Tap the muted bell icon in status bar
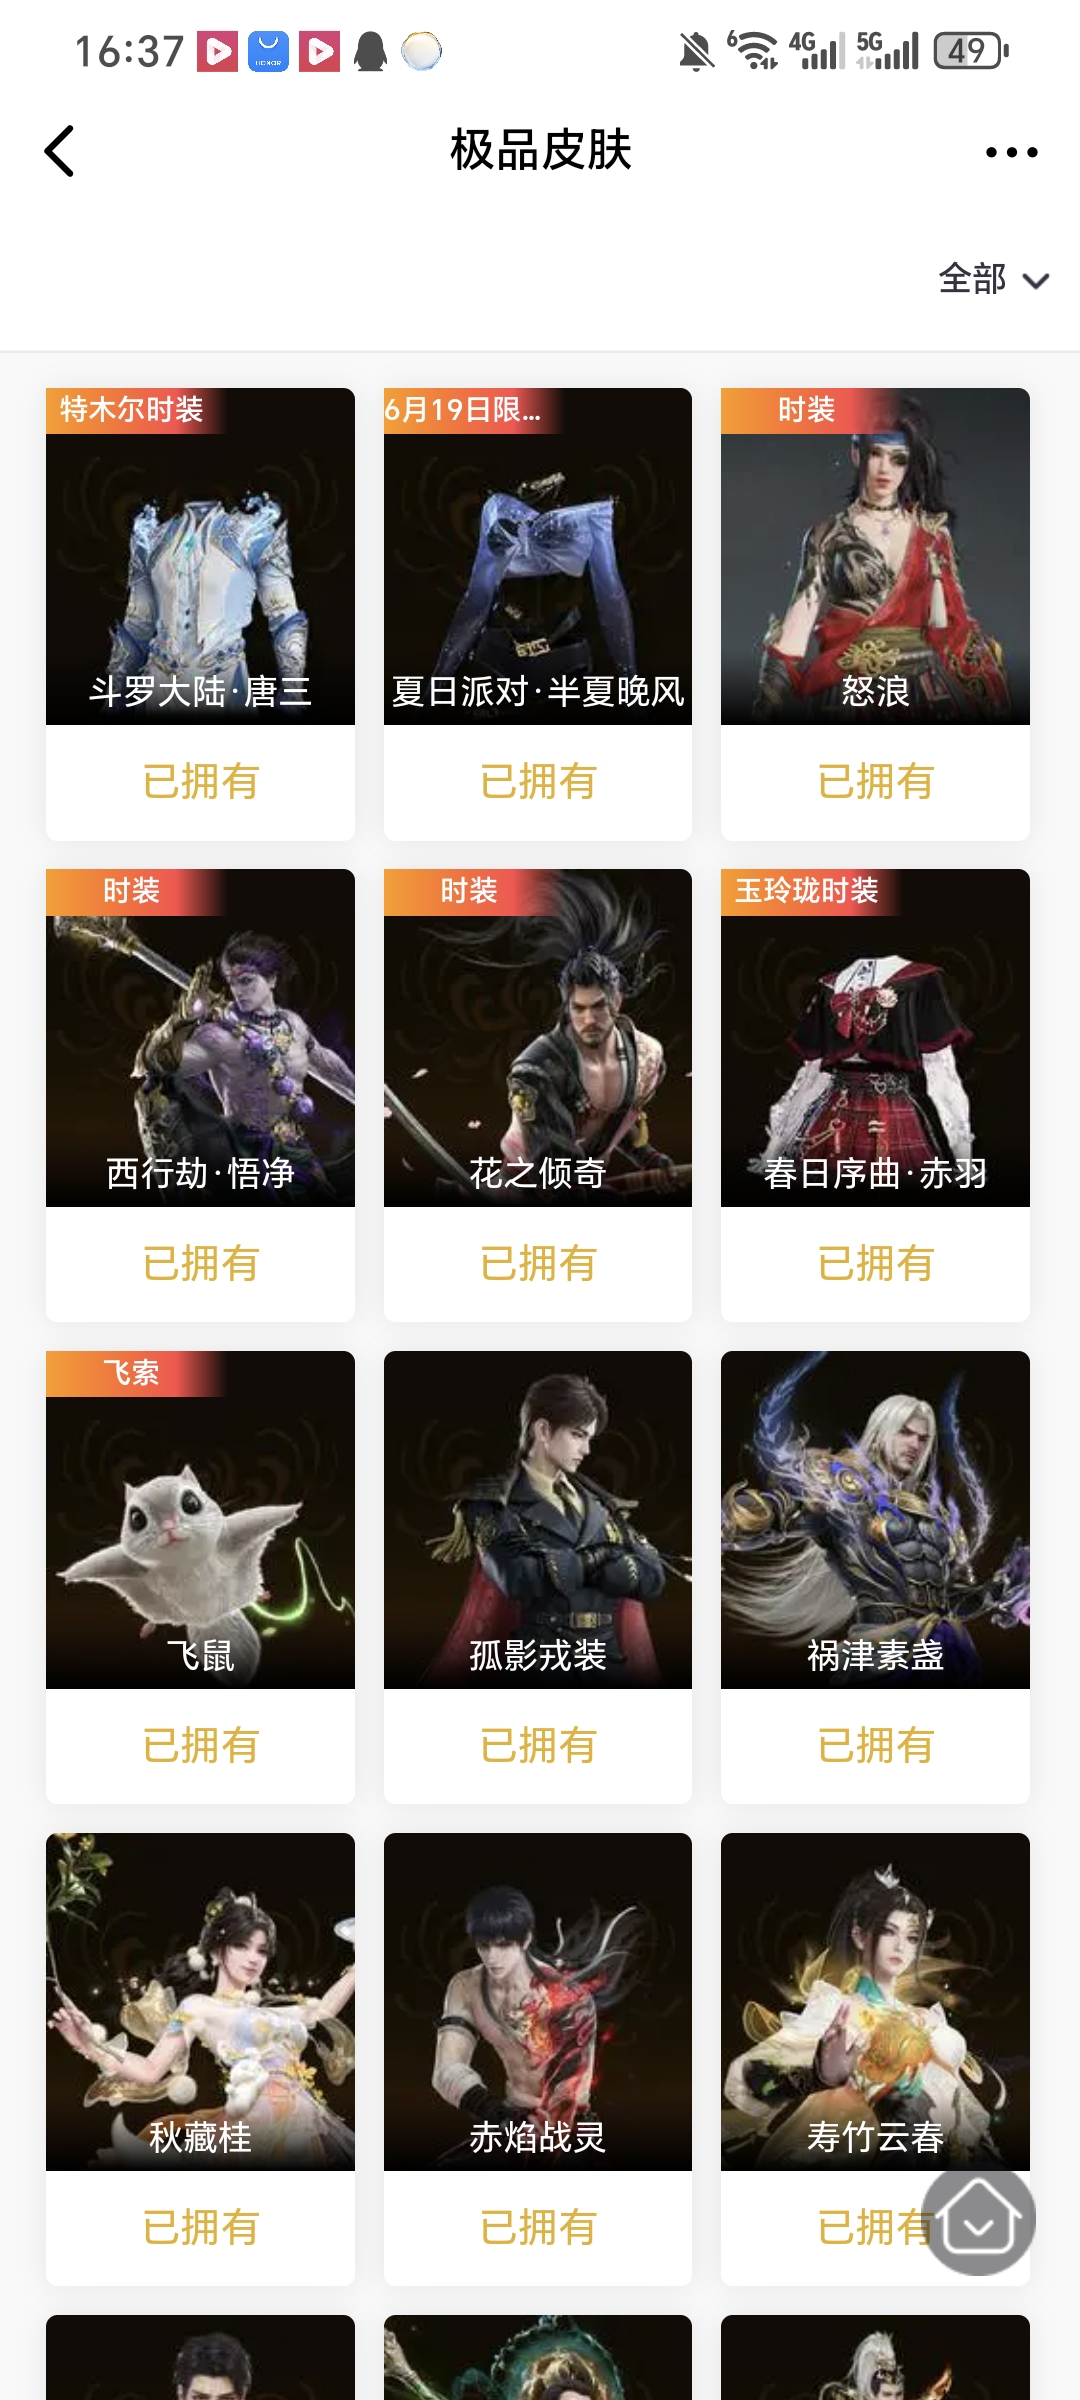1080x2400 pixels. [x=696, y=51]
